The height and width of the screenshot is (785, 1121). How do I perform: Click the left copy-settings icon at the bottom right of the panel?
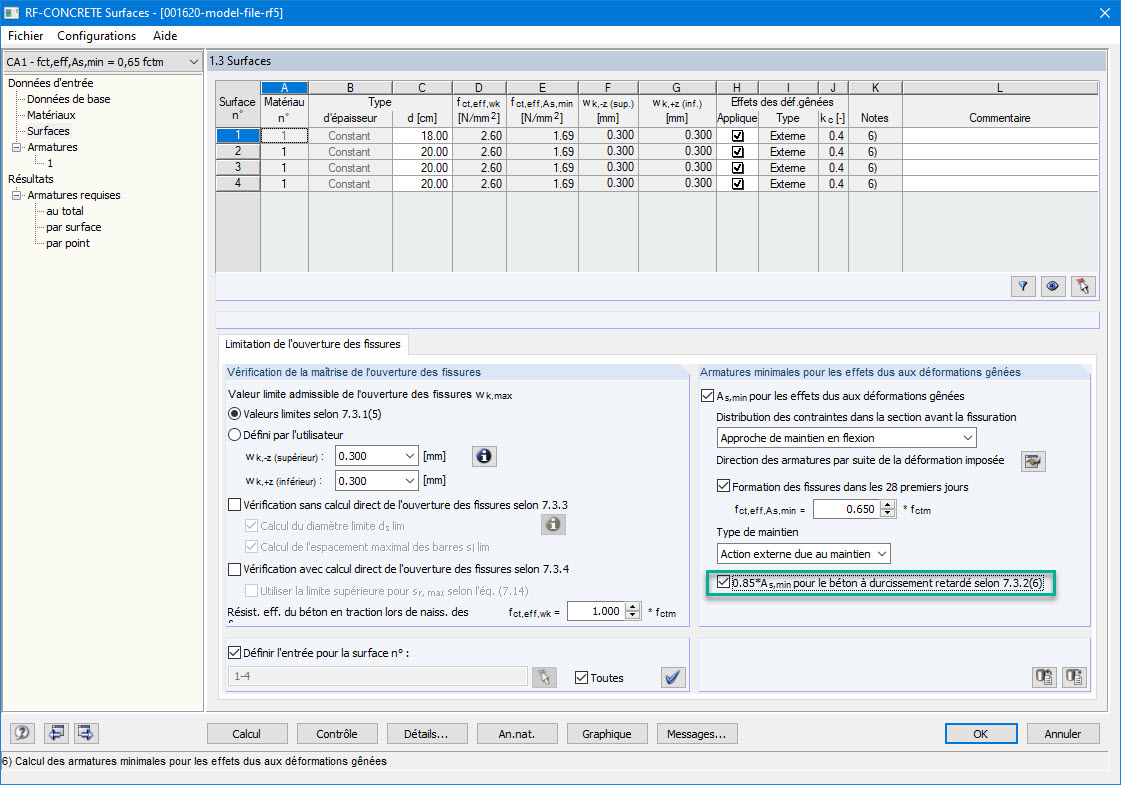[x=1045, y=676]
